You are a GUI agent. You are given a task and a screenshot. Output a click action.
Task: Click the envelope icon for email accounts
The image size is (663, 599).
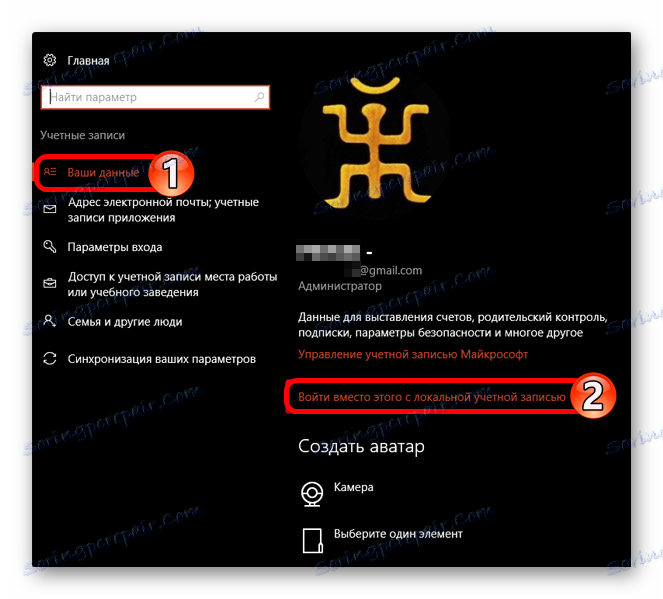pyautogui.click(x=50, y=209)
